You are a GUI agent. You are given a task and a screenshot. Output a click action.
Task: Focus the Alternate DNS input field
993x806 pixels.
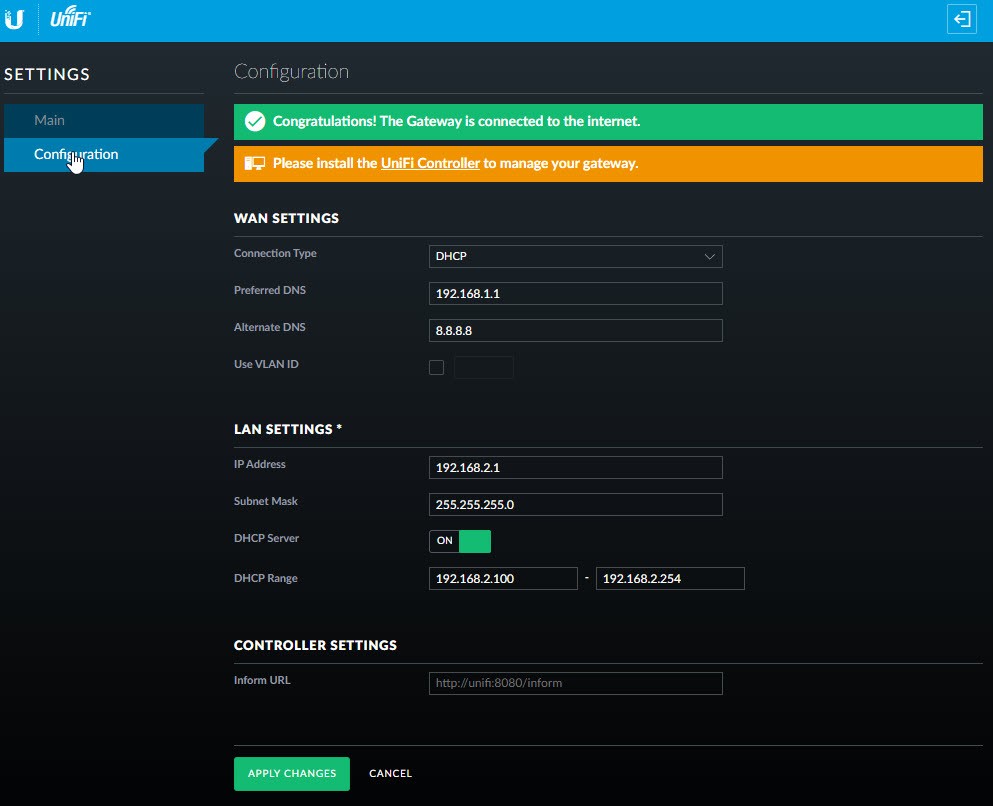(575, 331)
